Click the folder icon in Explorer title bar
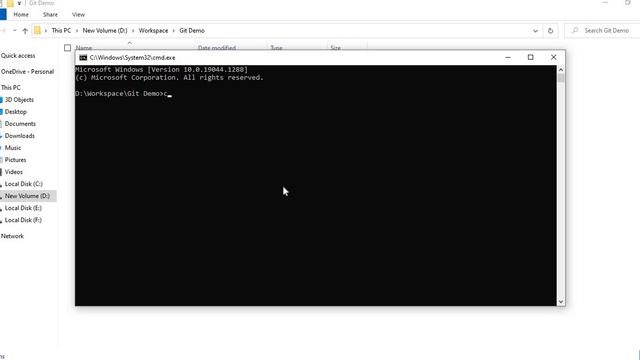 click(x=10, y=3)
